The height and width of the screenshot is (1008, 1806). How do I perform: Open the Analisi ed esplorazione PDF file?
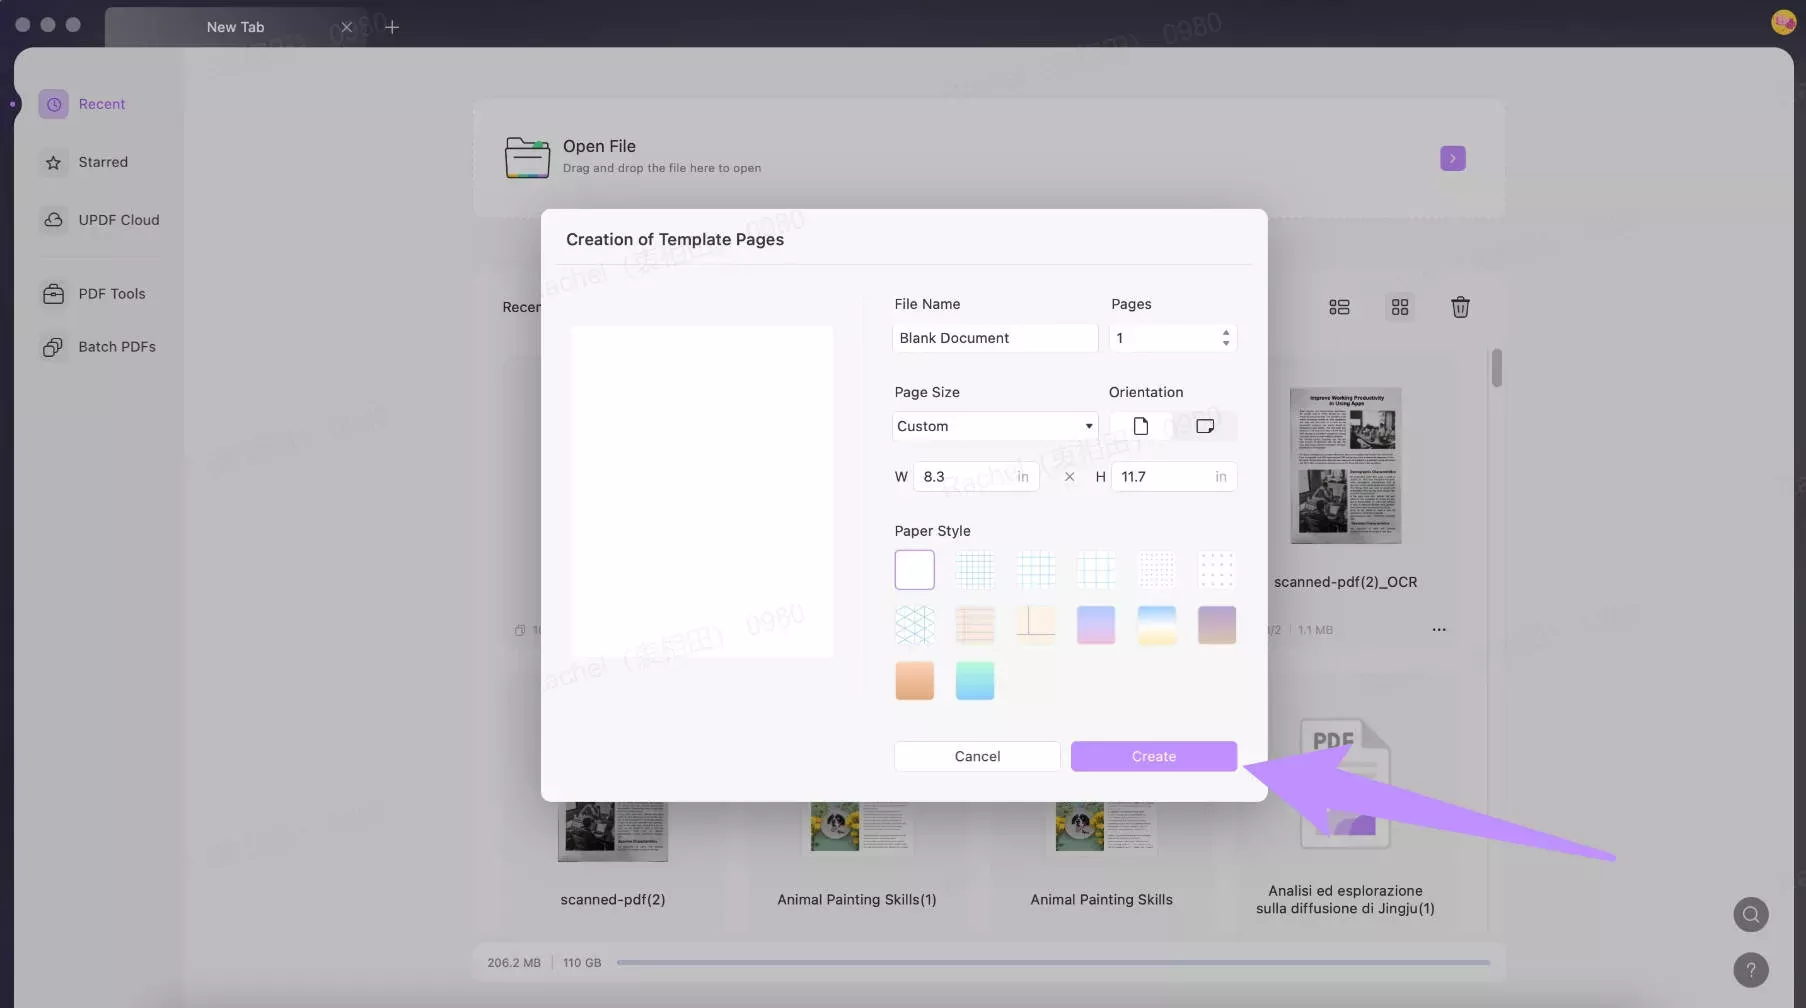pos(1345,785)
